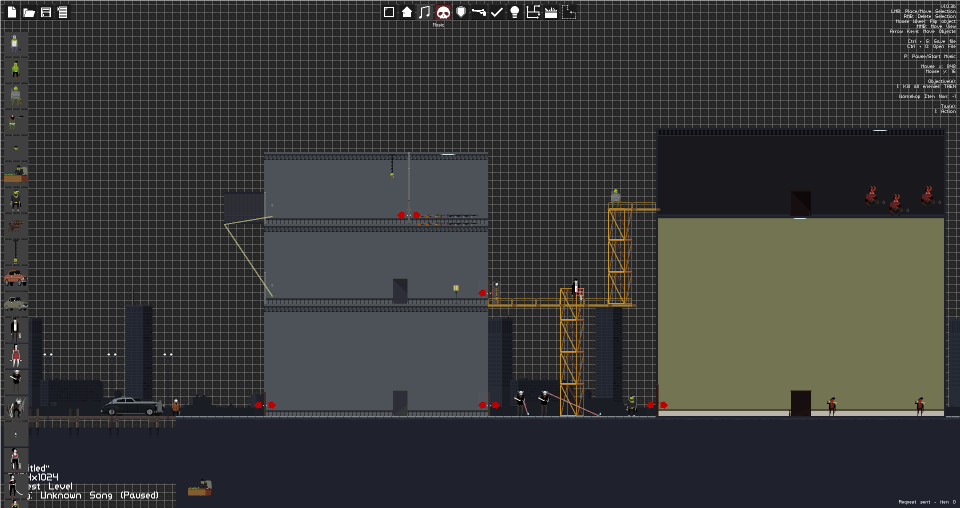Pick the gray armored zombie from palette

pyautogui.click(x=15, y=95)
